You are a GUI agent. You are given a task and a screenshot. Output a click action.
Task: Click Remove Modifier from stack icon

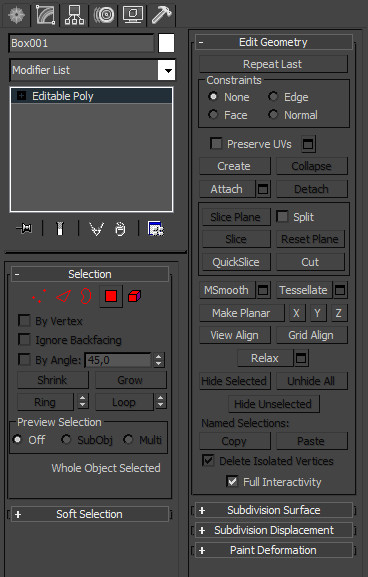tap(120, 229)
